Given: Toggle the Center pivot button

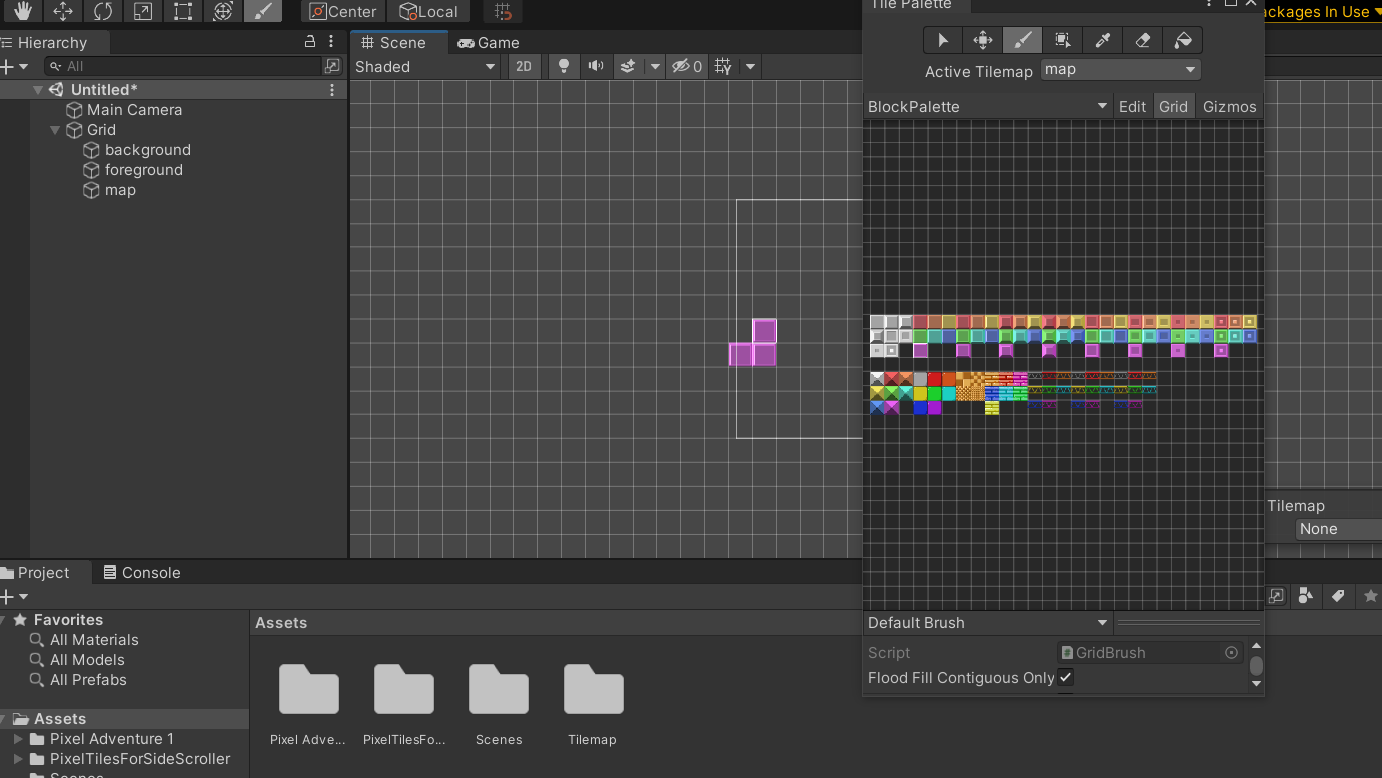Looking at the screenshot, I should coord(343,12).
